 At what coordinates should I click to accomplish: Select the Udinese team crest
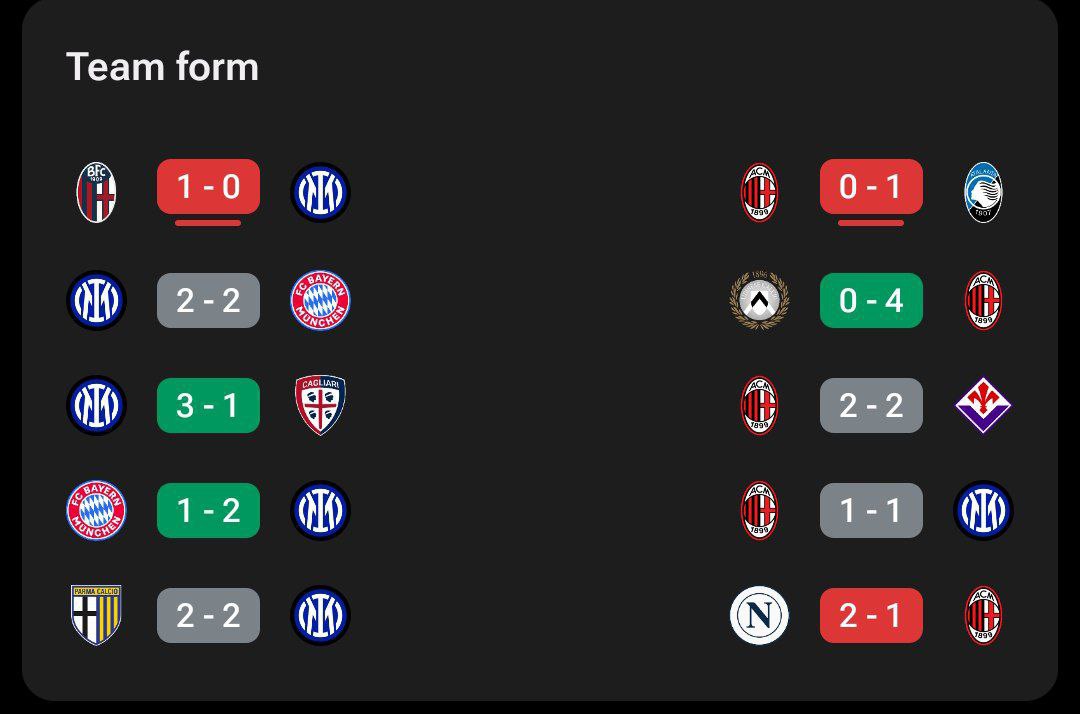[759, 300]
